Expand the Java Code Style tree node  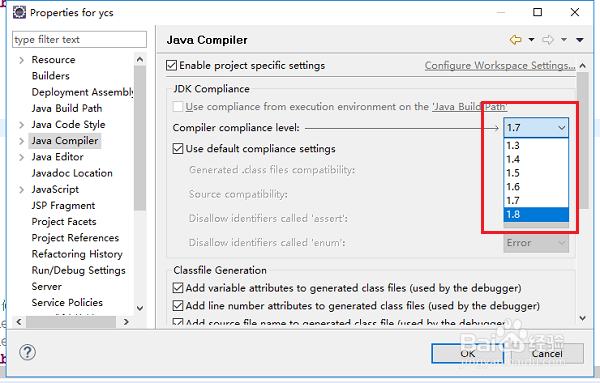[x=21, y=125]
